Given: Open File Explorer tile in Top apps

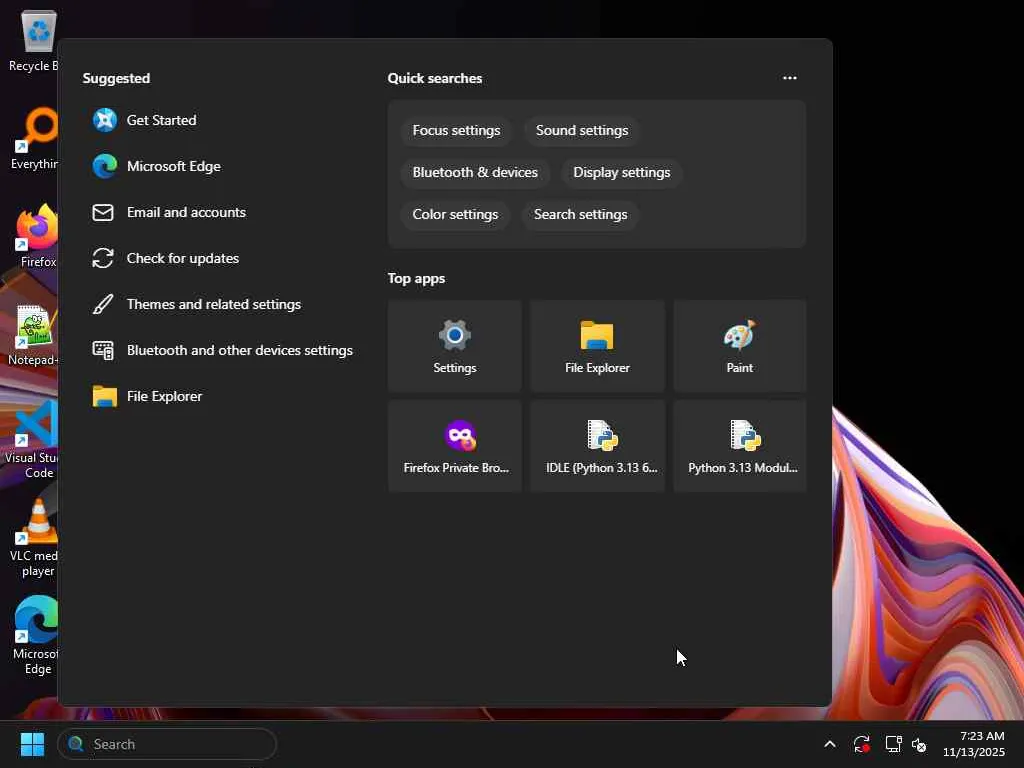Looking at the screenshot, I should point(597,346).
